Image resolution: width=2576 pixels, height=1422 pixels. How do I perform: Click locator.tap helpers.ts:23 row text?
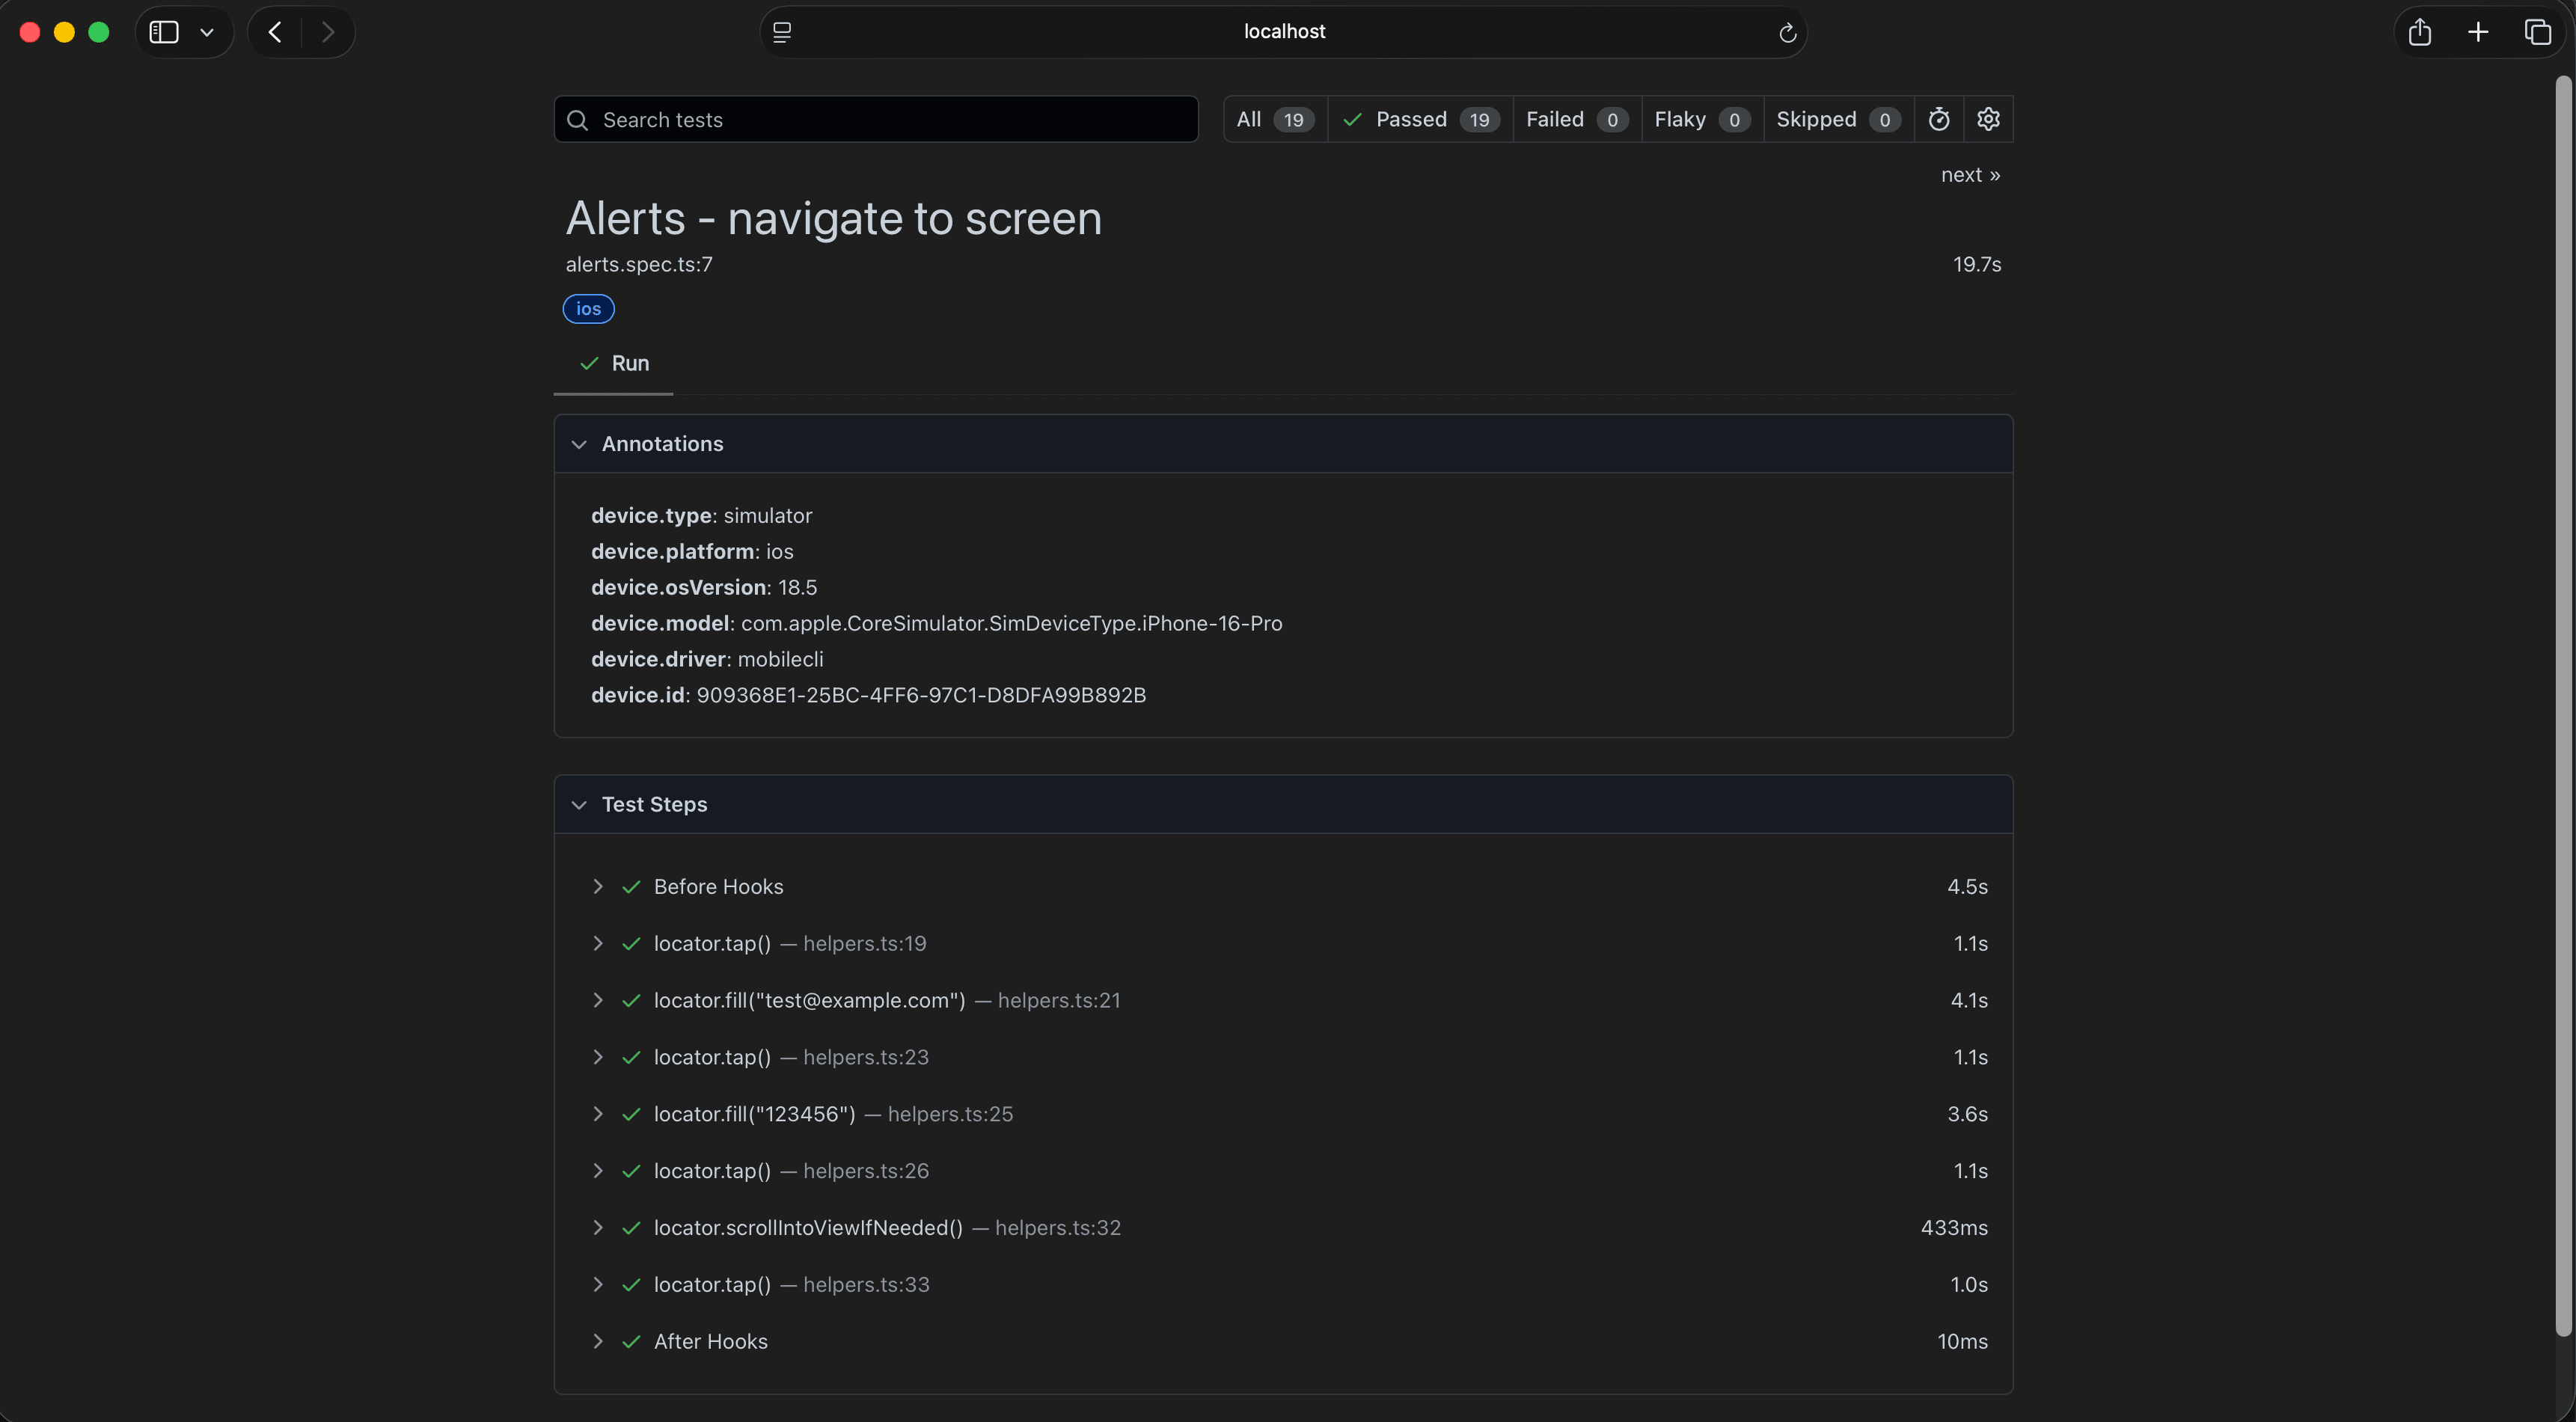[x=791, y=1057]
